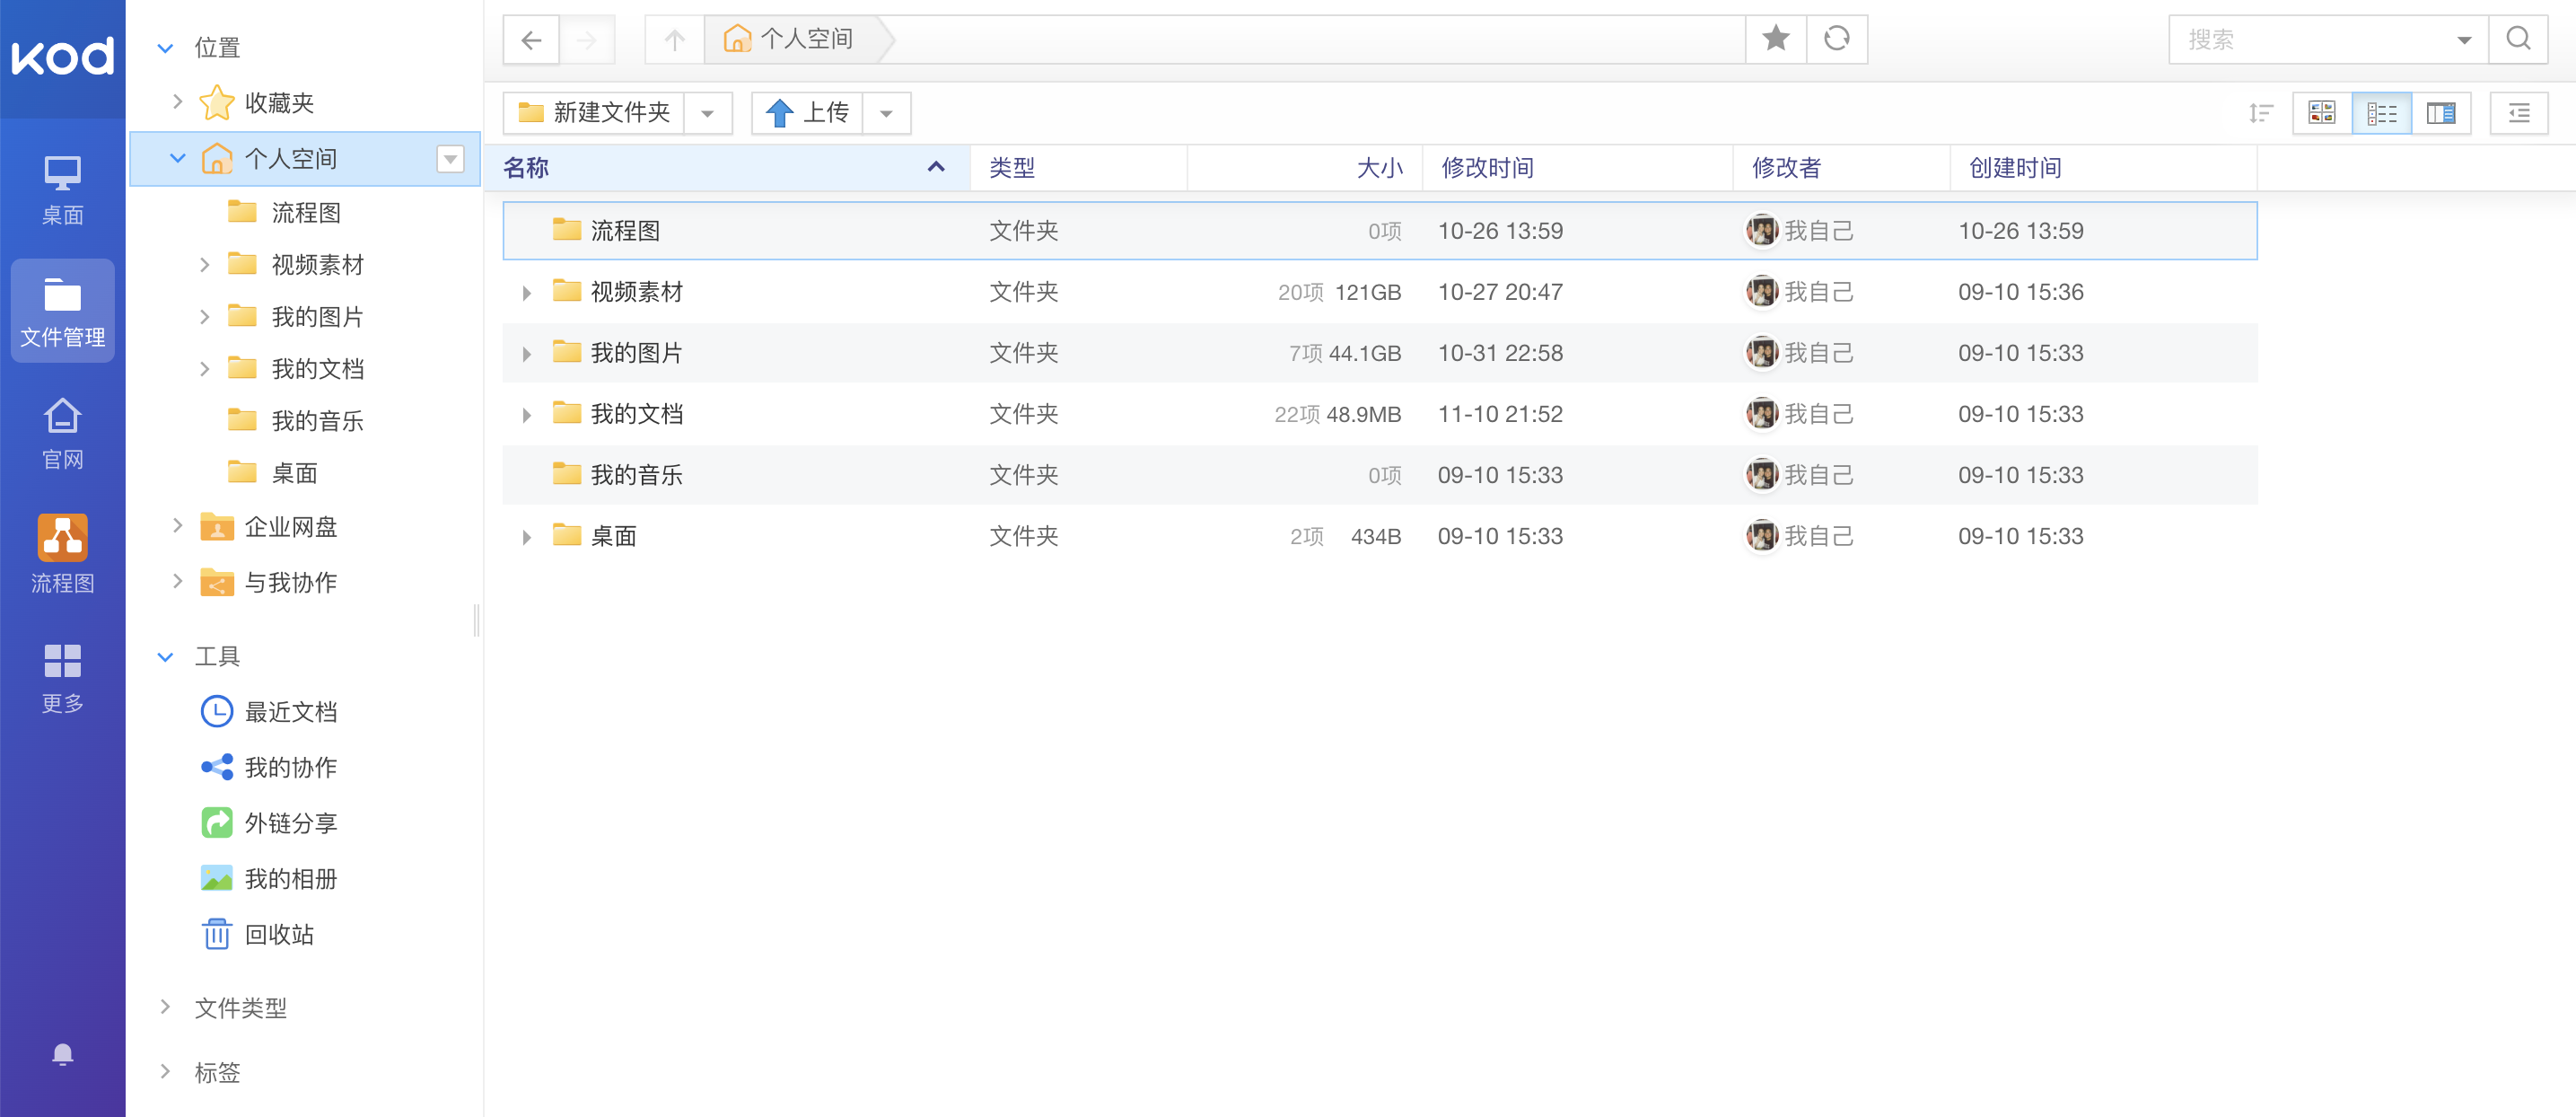Image resolution: width=2576 pixels, height=1117 pixels.
Task: Open the 官网 home icon
Action: point(62,434)
